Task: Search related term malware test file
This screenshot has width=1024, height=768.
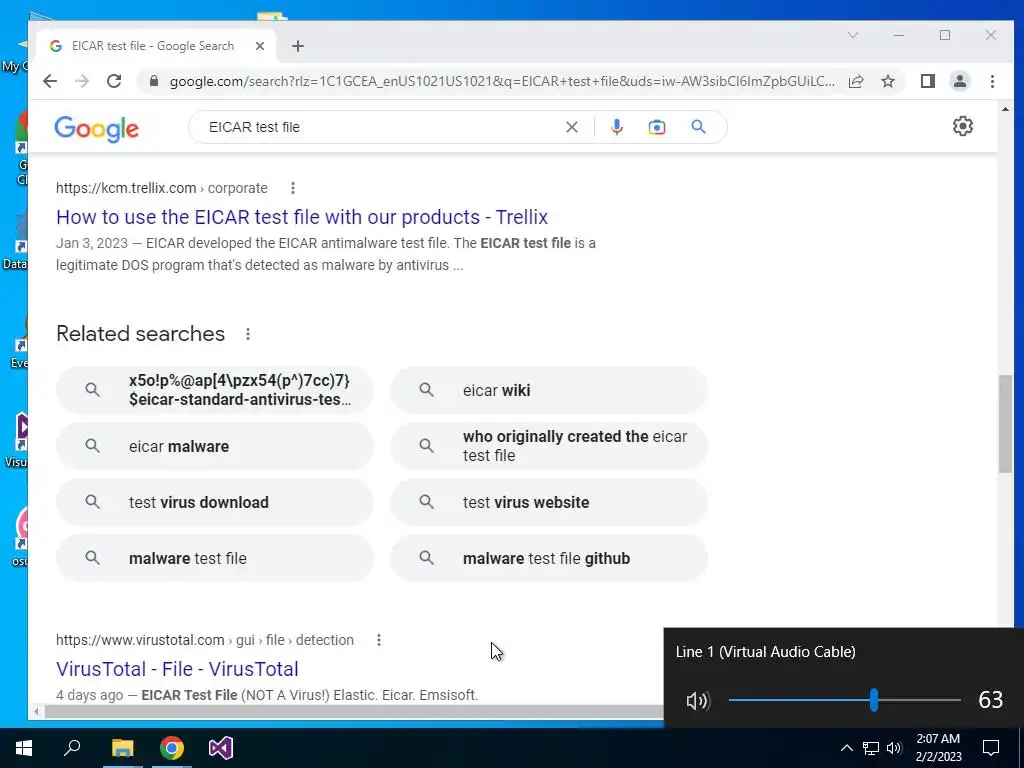Action: tap(215, 558)
